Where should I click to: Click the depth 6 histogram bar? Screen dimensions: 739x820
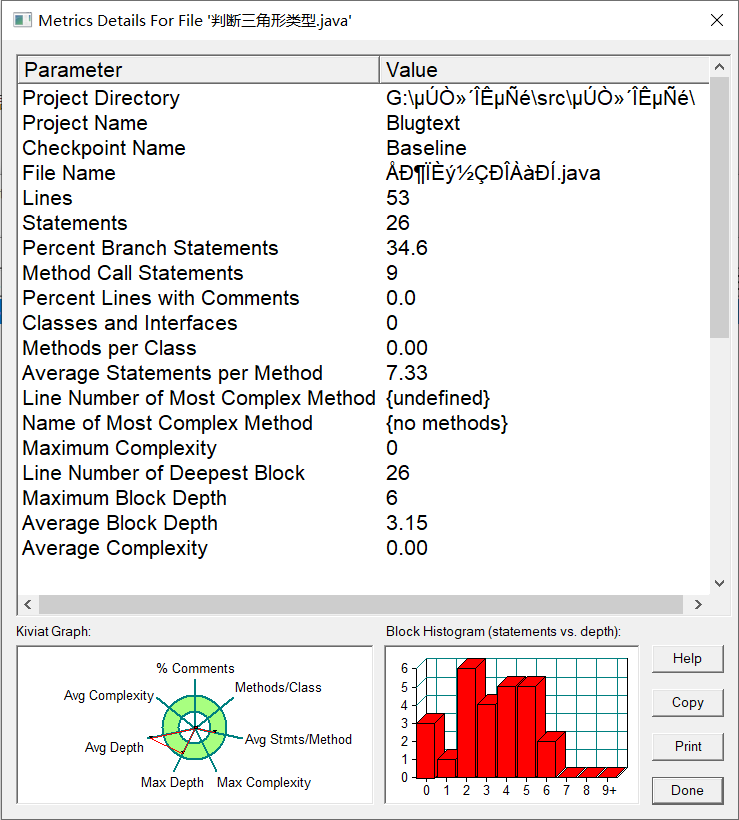pos(547,759)
